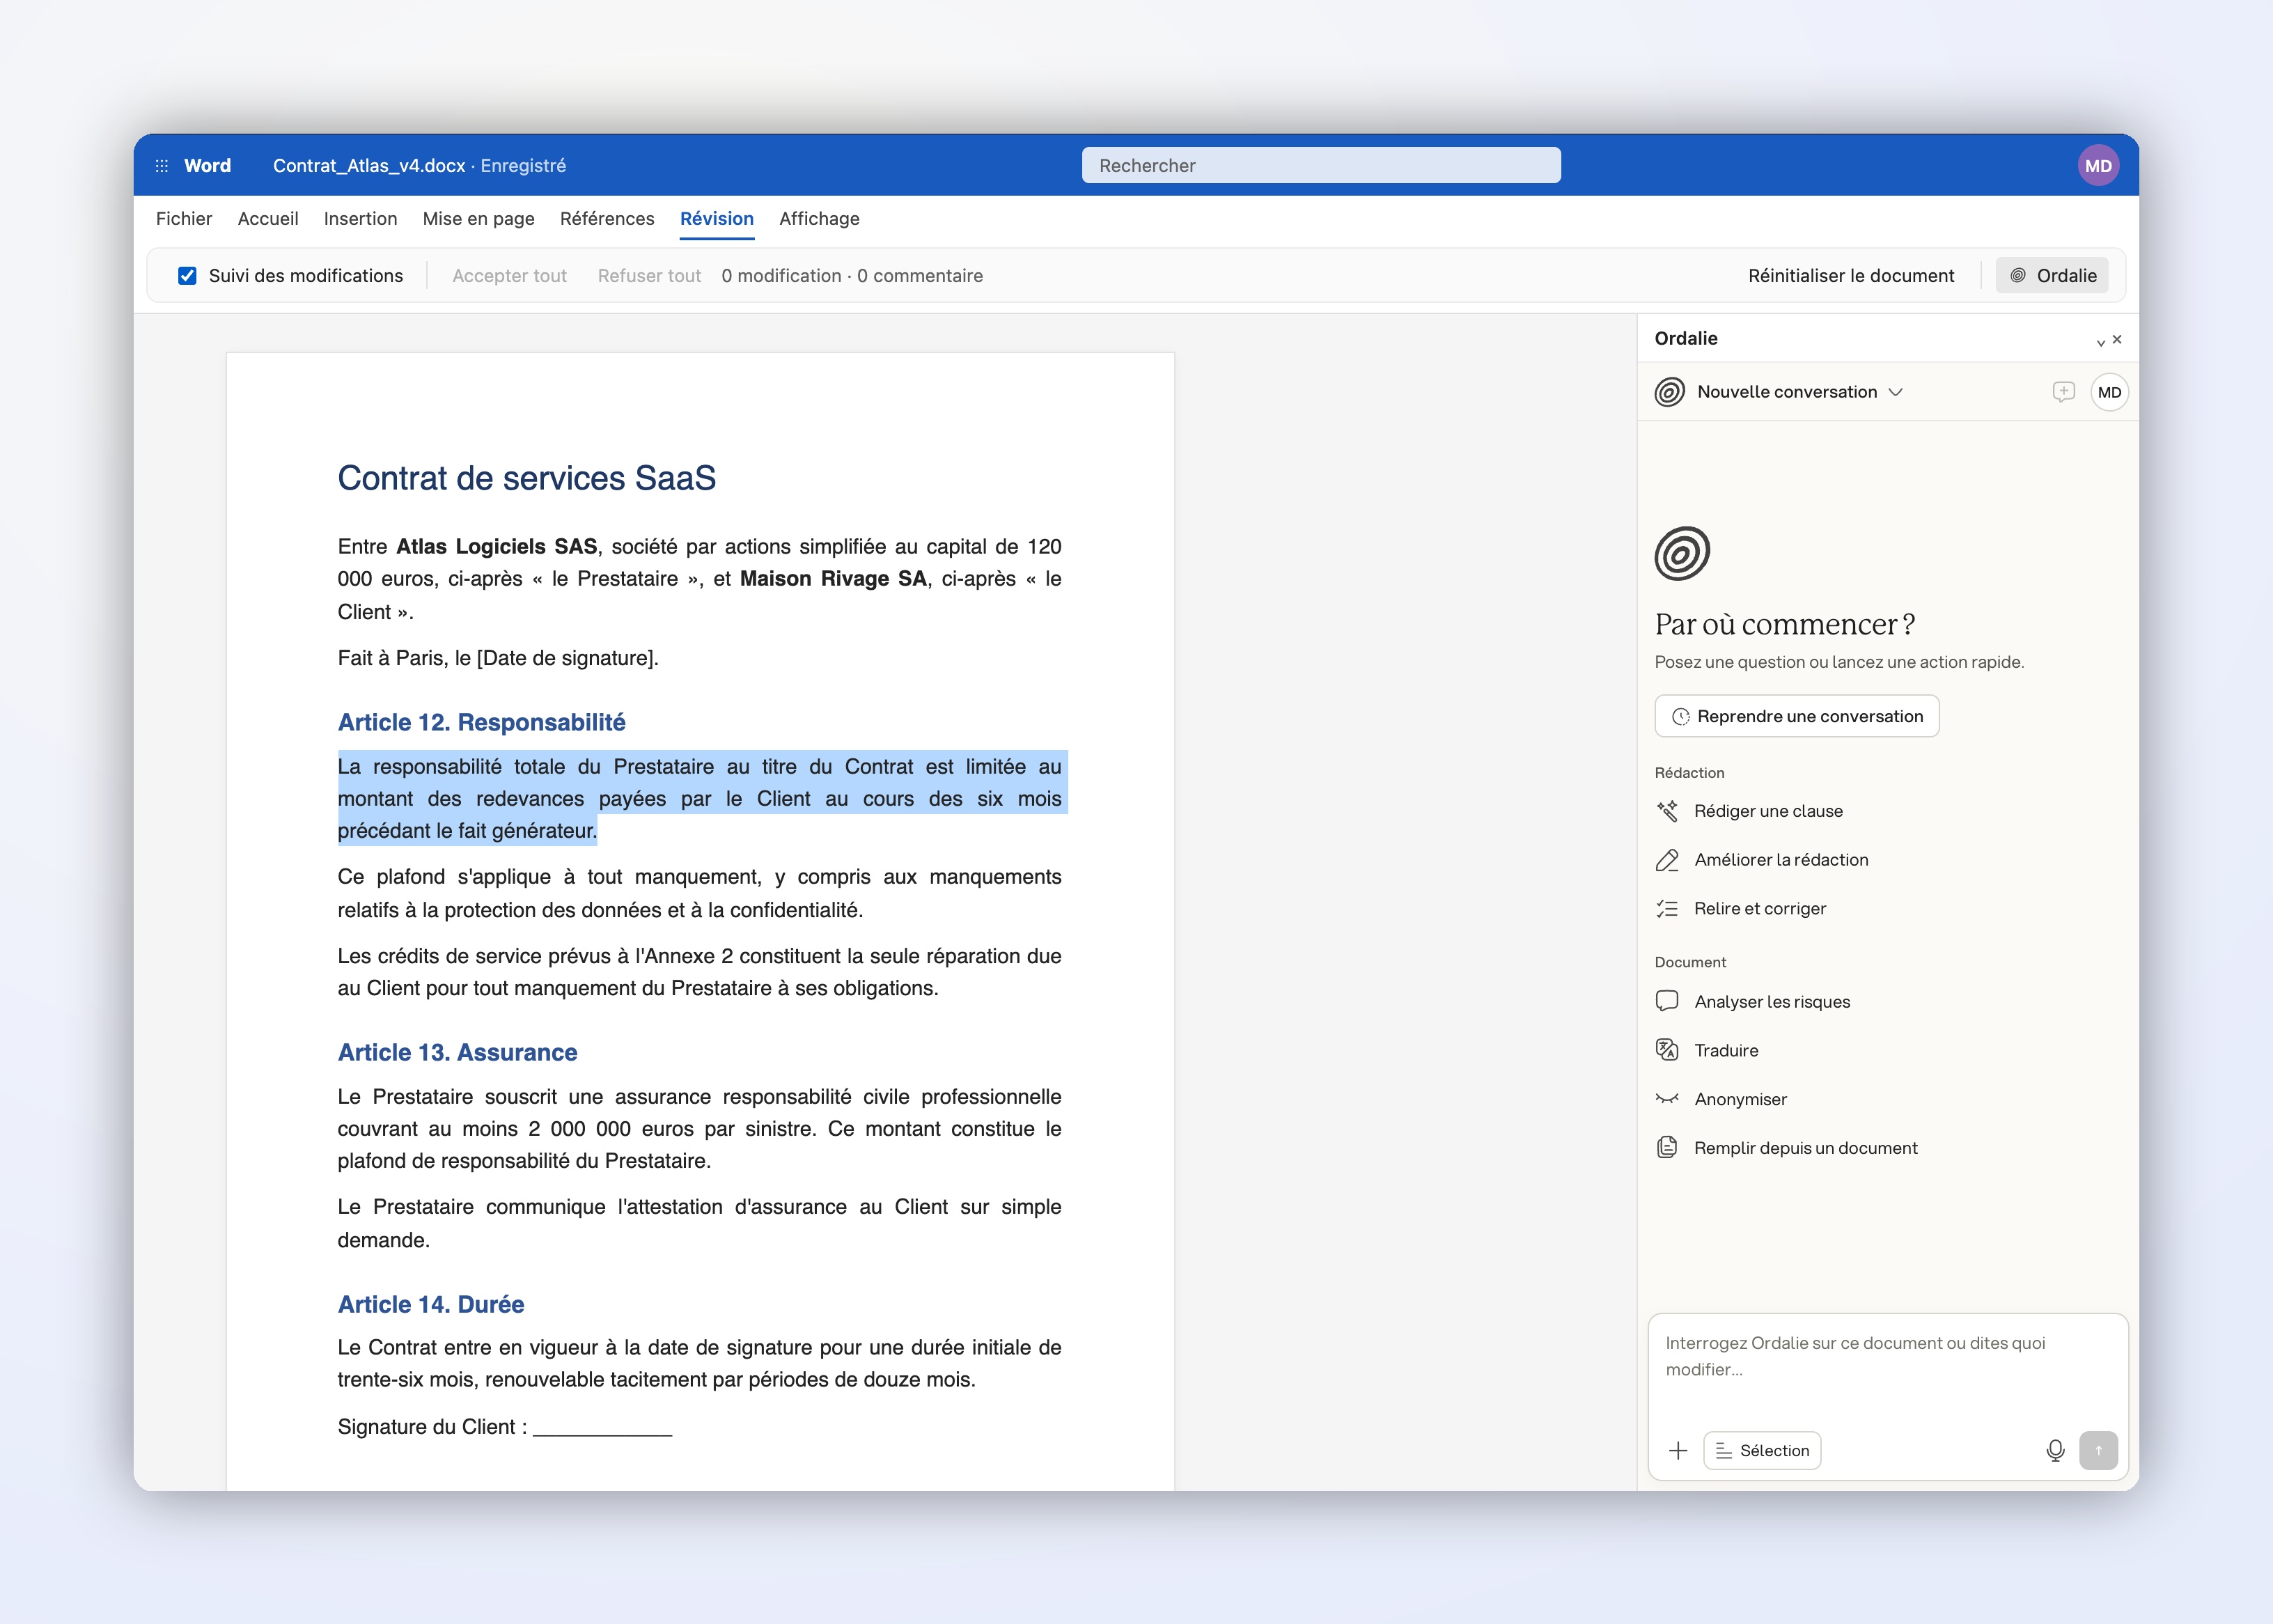Viewport: 2273px width, 1624px height.
Task: Open the Références tab
Action: click(607, 219)
